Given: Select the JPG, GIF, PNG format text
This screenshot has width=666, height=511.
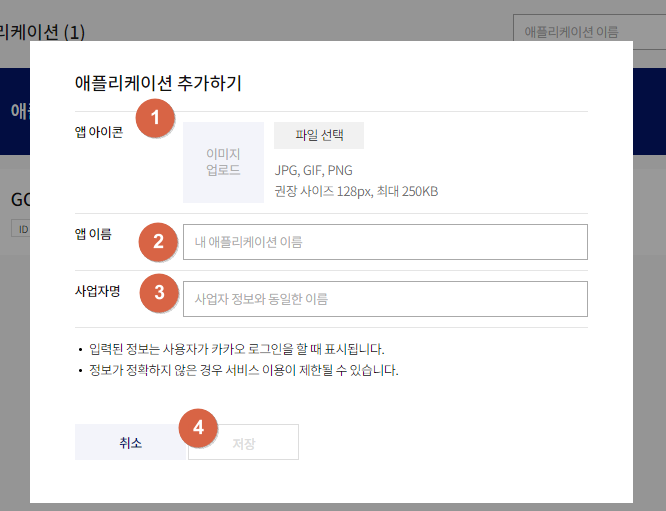Looking at the screenshot, I should coord(313,170).
